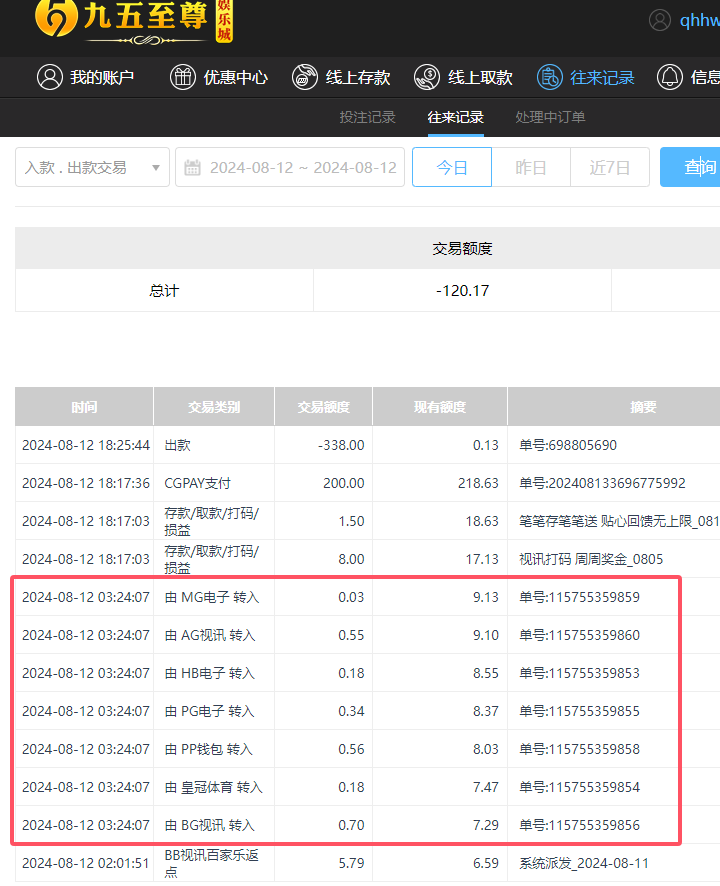Viewport: 720px width, 886px height.
Task: Sort by the 交易额度 column header
Action: [x=324, y=407]
